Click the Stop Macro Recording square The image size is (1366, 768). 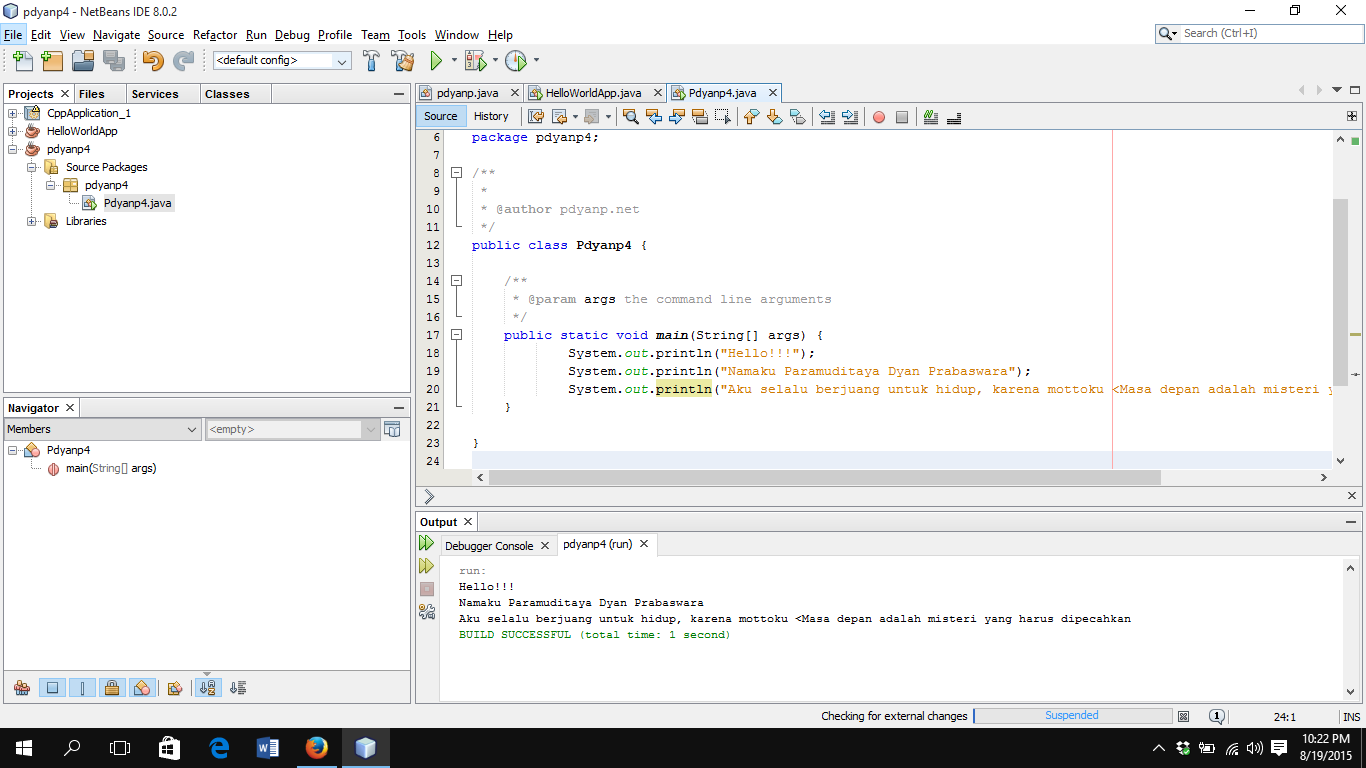point(902,117)
